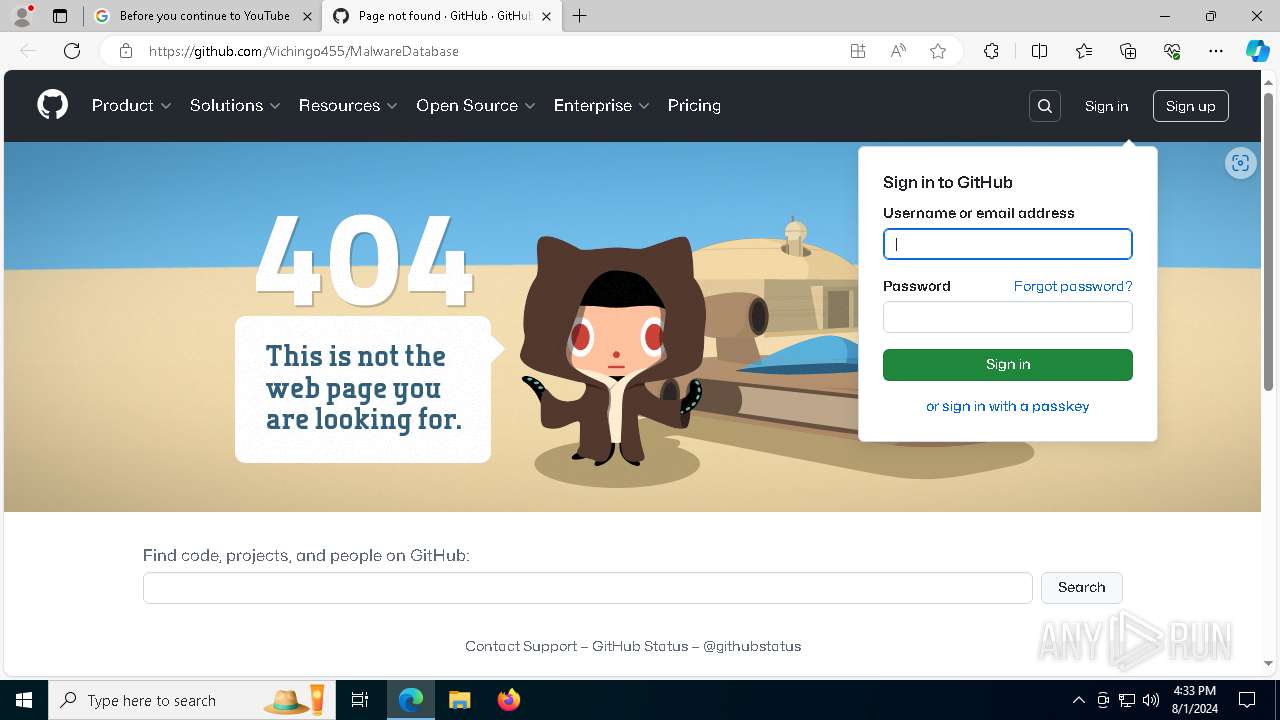This screenshot has width=1280, height=720.
Task: Toggle split screen icon
Action: point(1039,51)
